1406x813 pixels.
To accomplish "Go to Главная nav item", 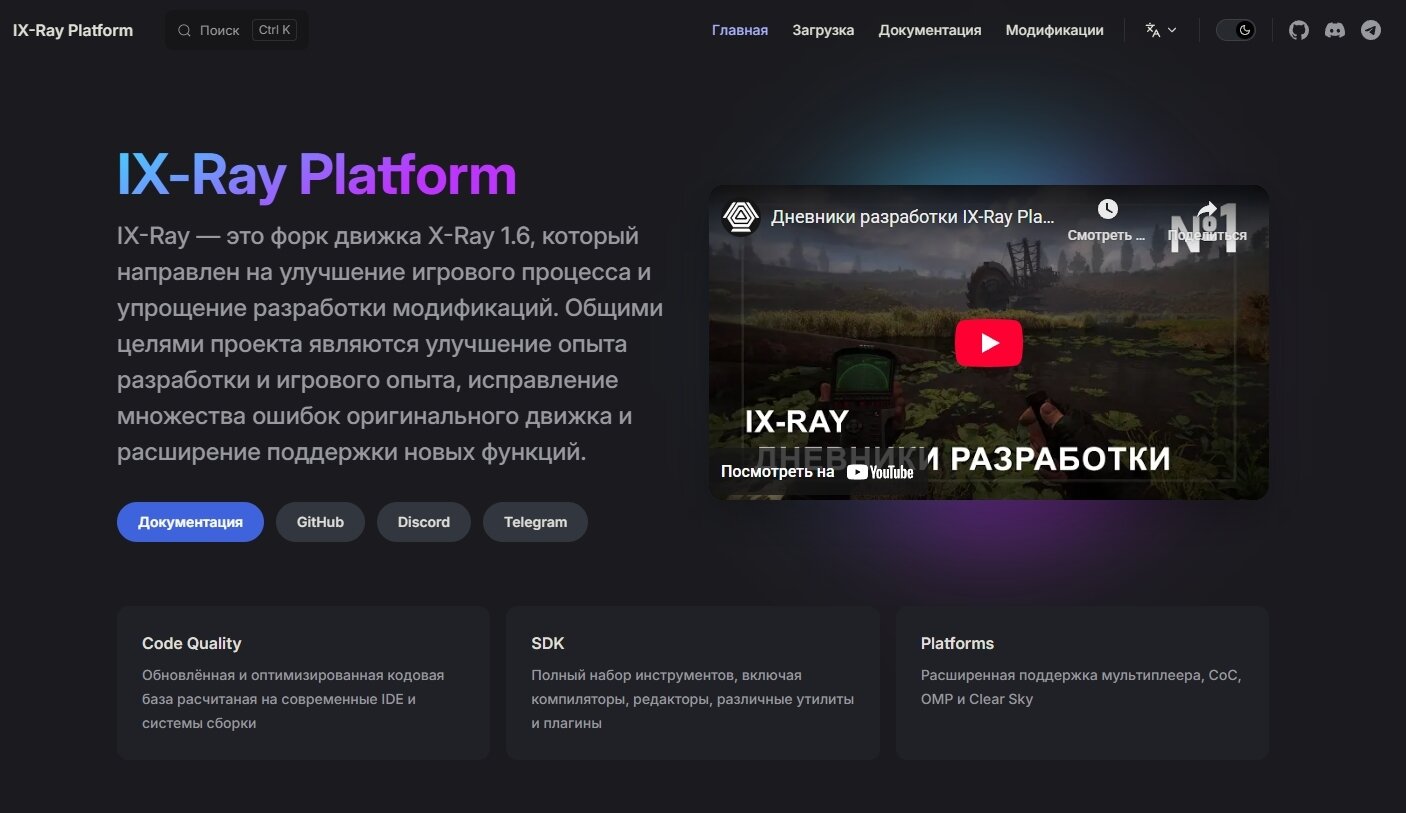I will [740, 30].
